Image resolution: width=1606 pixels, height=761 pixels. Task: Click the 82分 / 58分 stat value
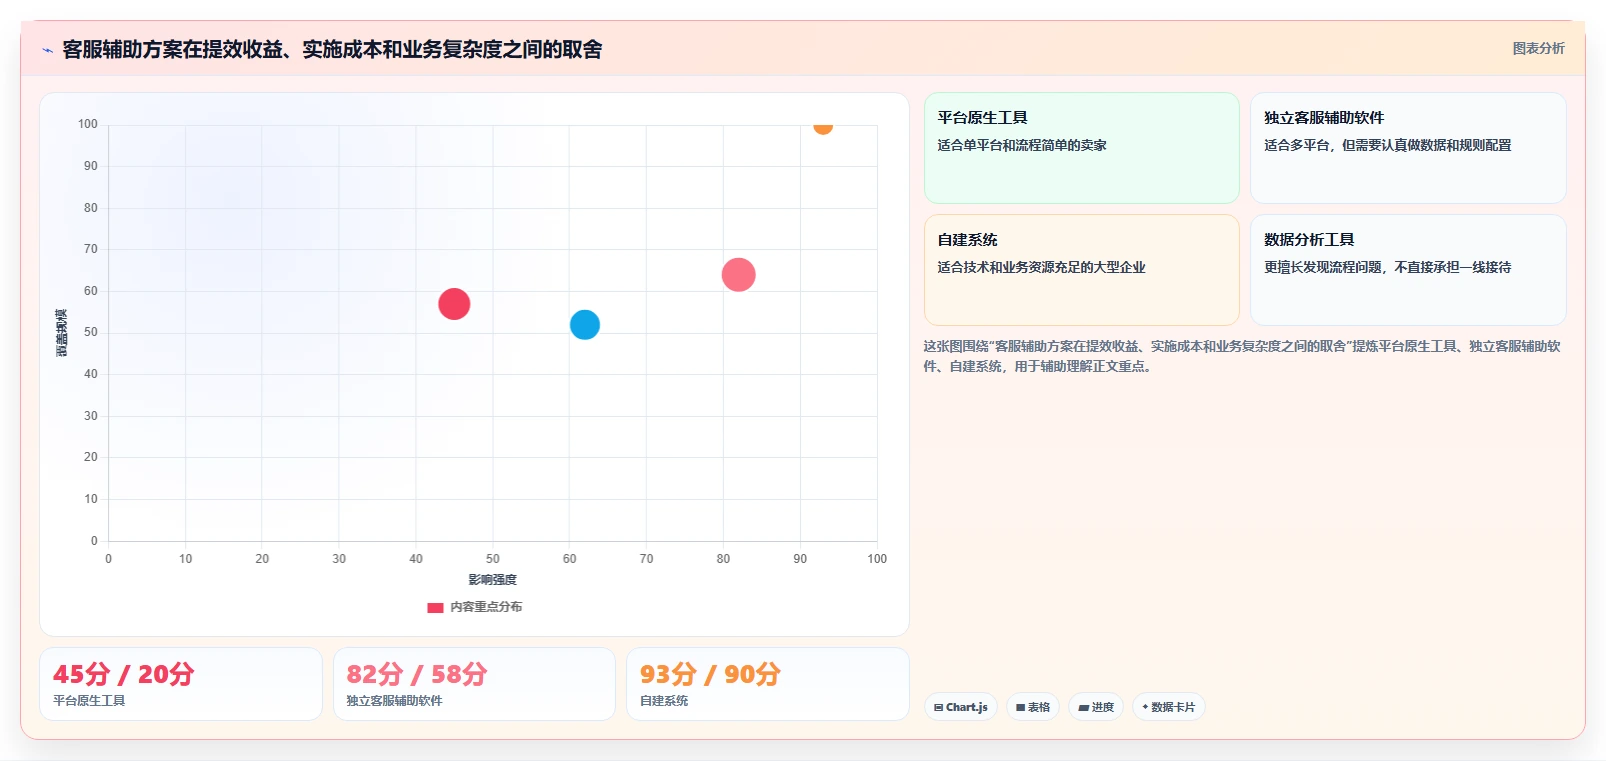(x=417, y=674)
